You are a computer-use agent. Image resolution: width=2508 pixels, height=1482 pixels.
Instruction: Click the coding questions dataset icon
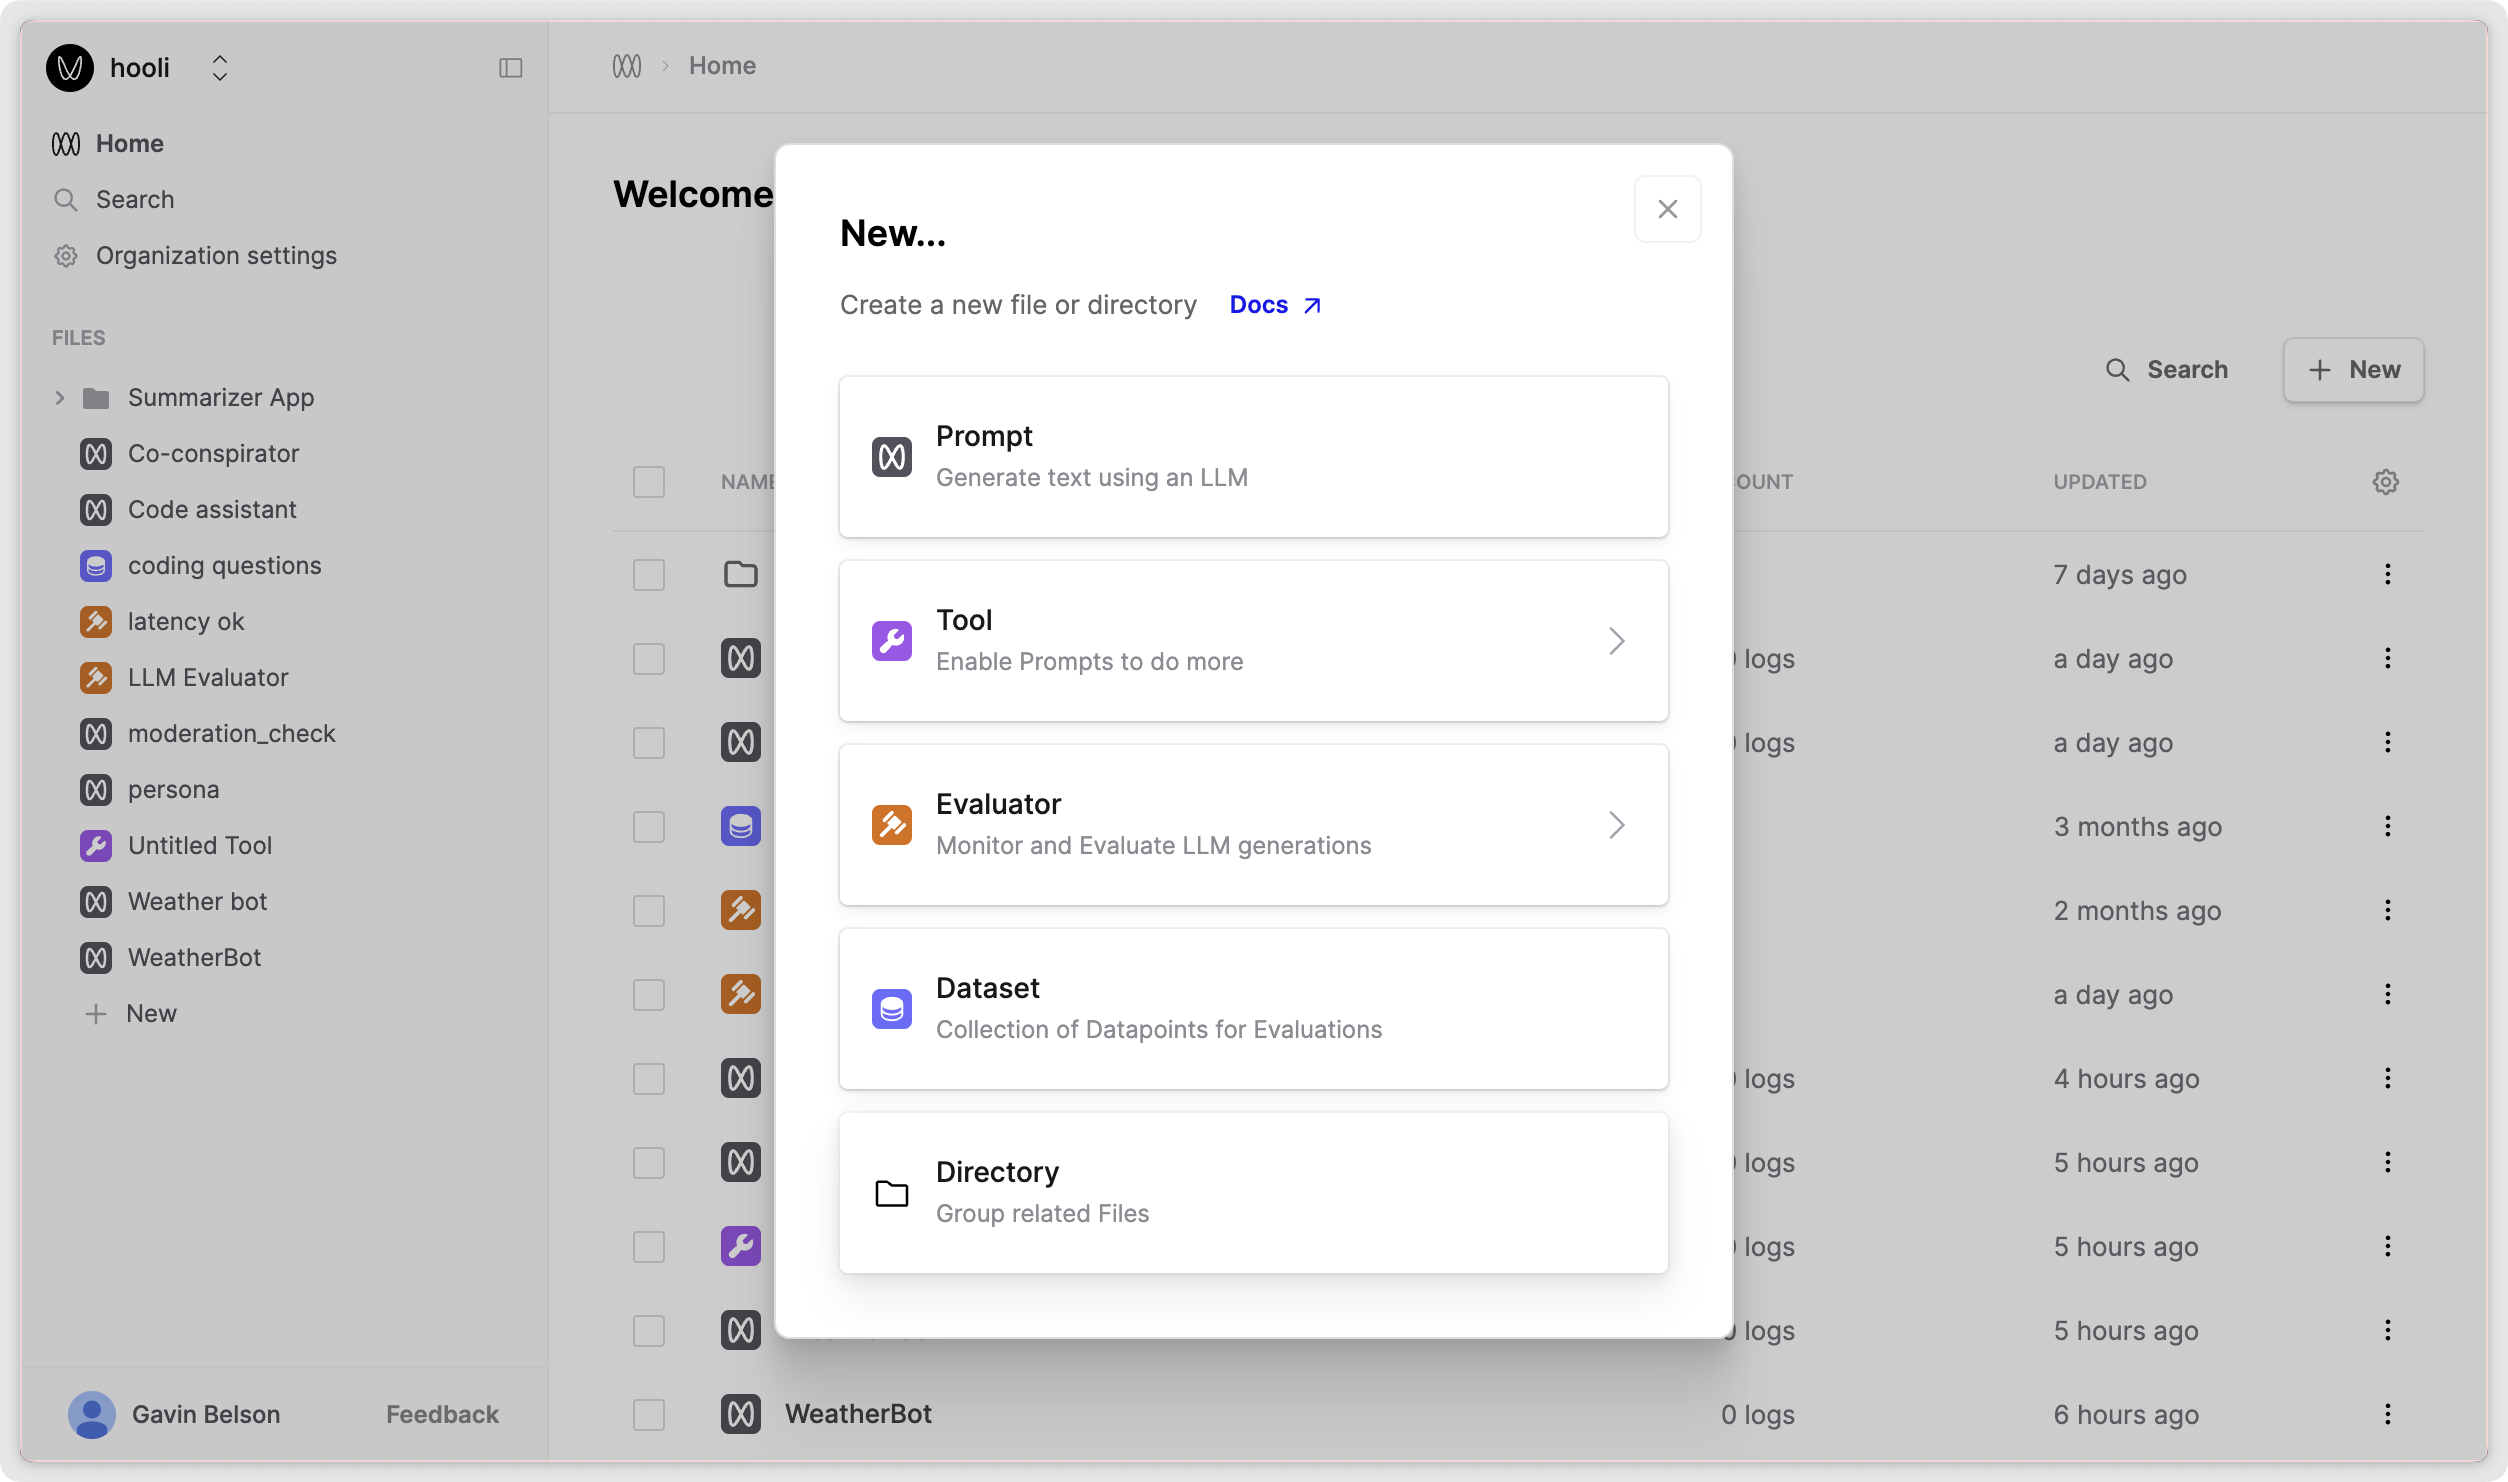coord(95,565)
